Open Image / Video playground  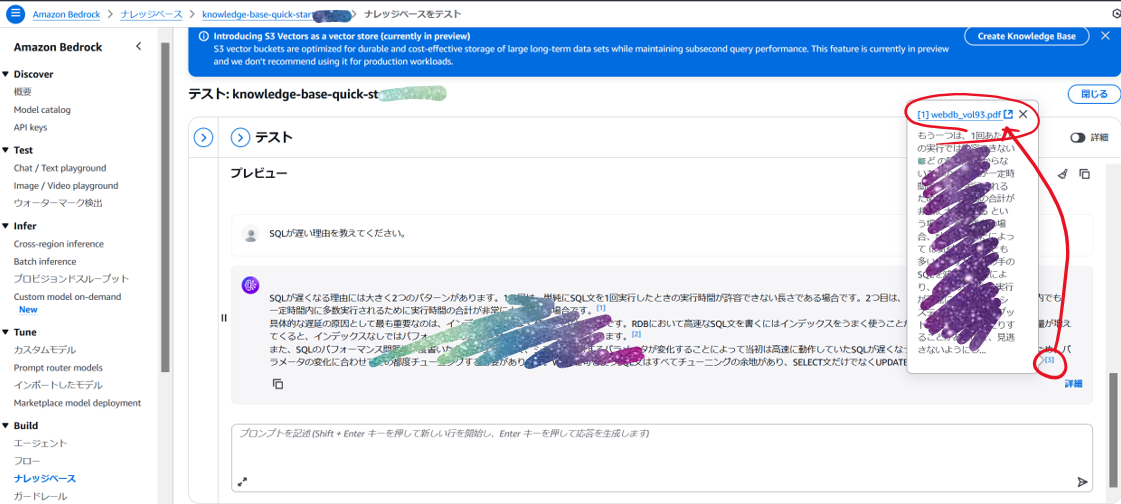(66, 185)
